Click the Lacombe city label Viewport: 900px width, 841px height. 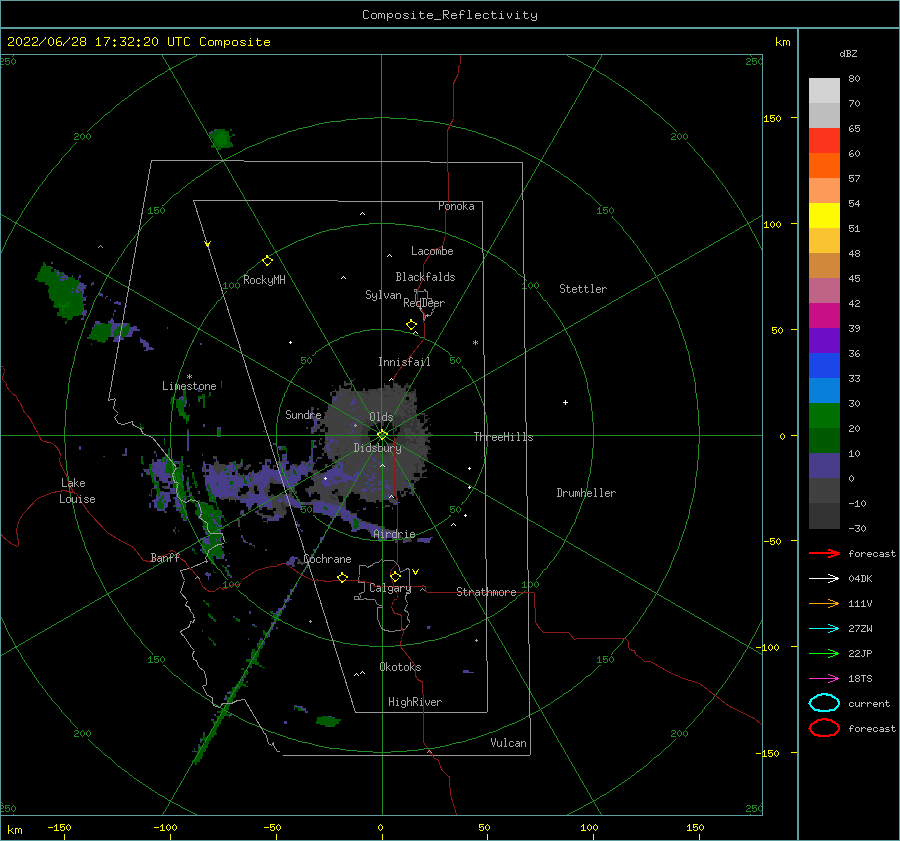pos(432,251)
